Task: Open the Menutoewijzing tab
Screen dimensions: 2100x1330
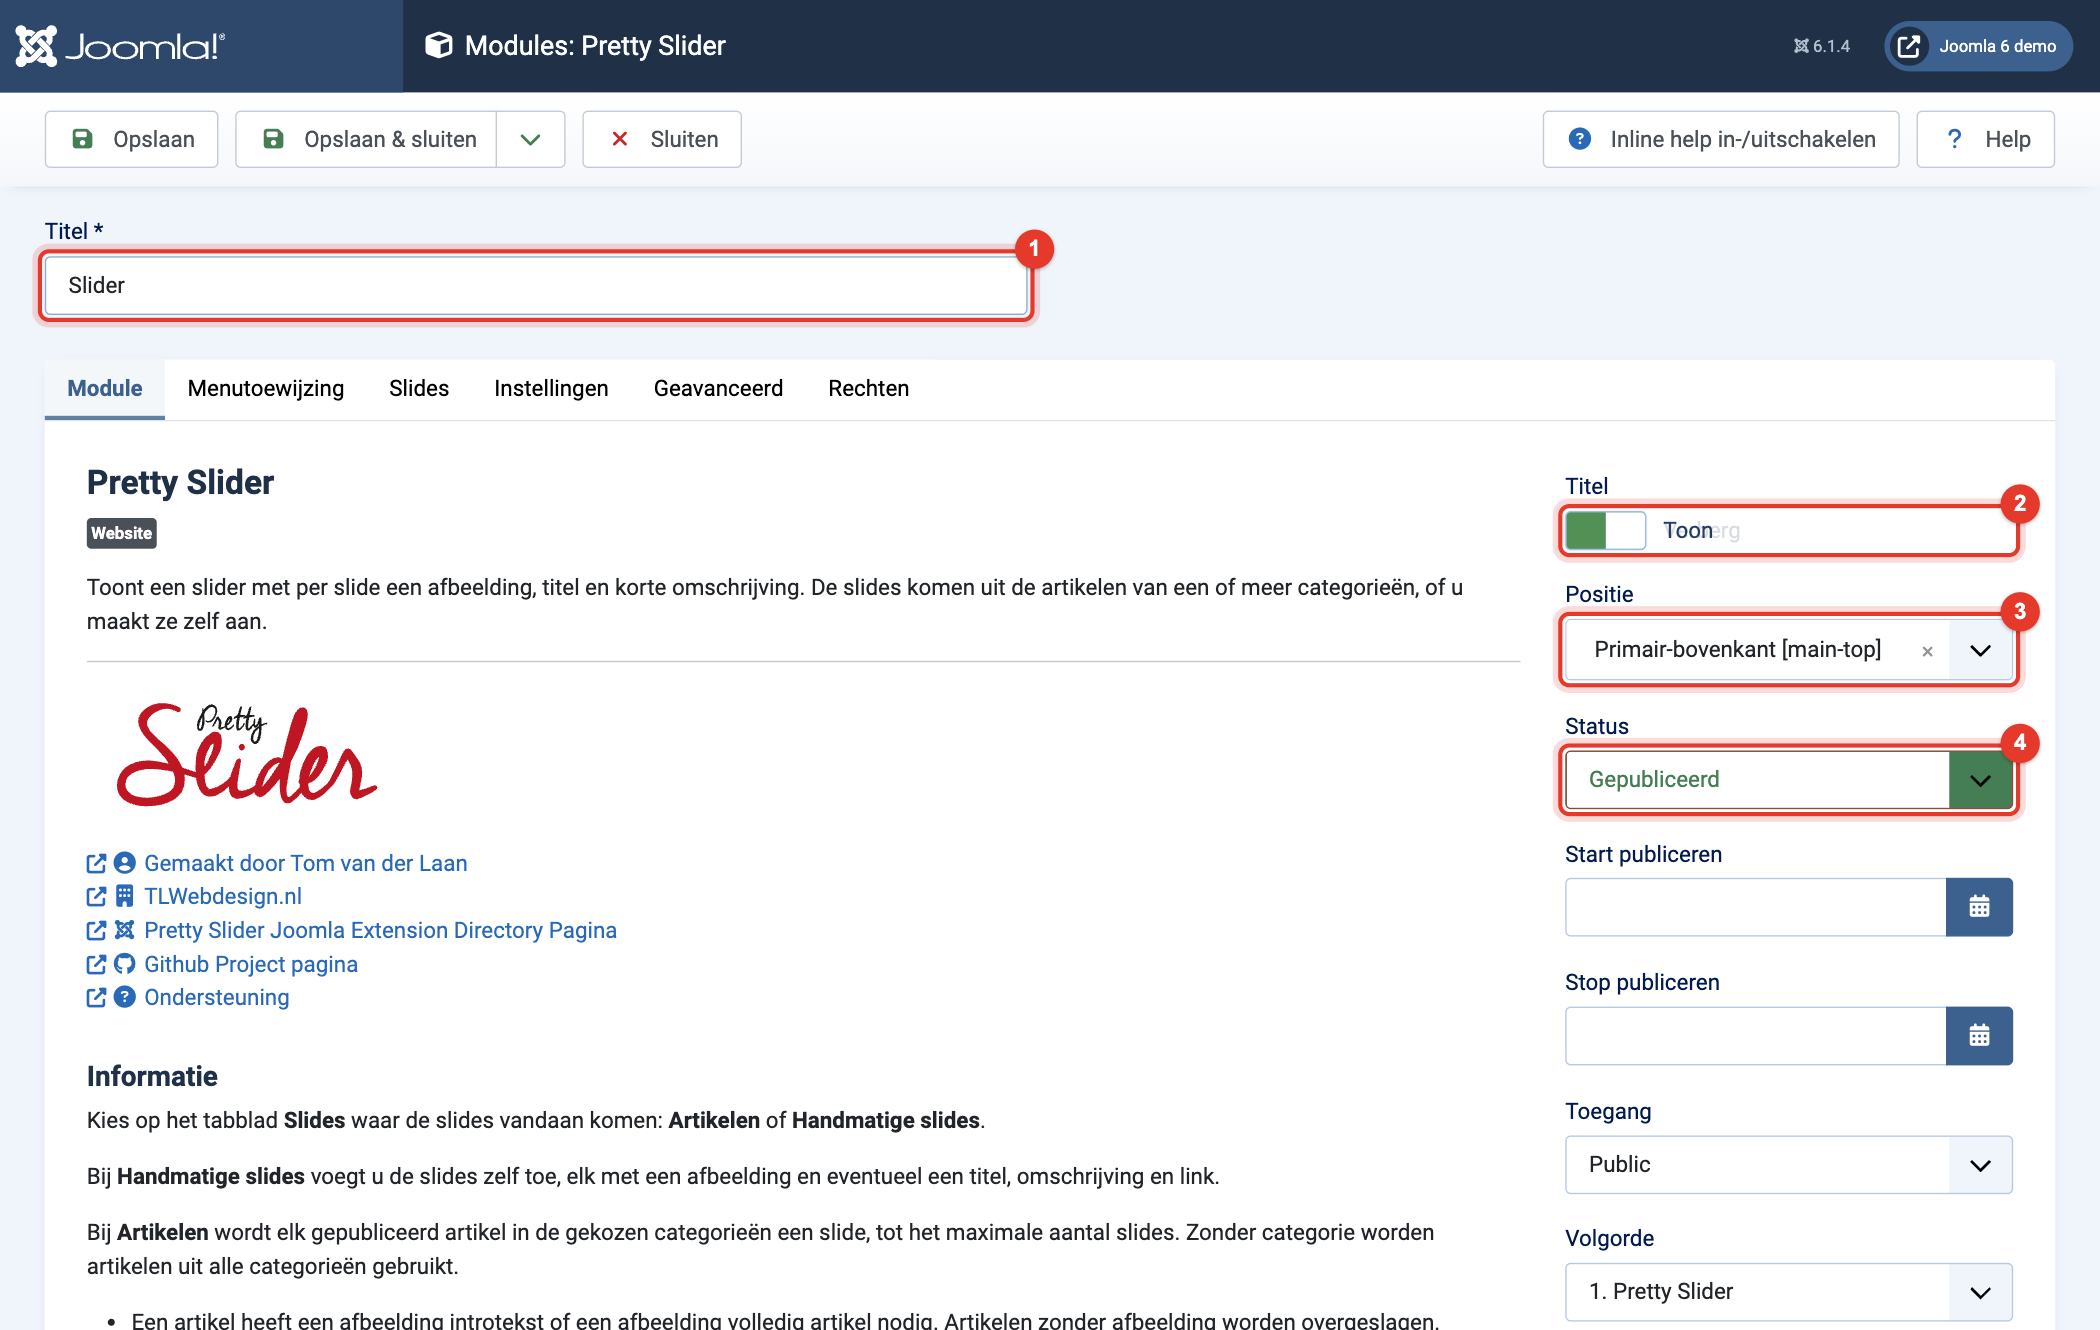Action: click(266, 388)
